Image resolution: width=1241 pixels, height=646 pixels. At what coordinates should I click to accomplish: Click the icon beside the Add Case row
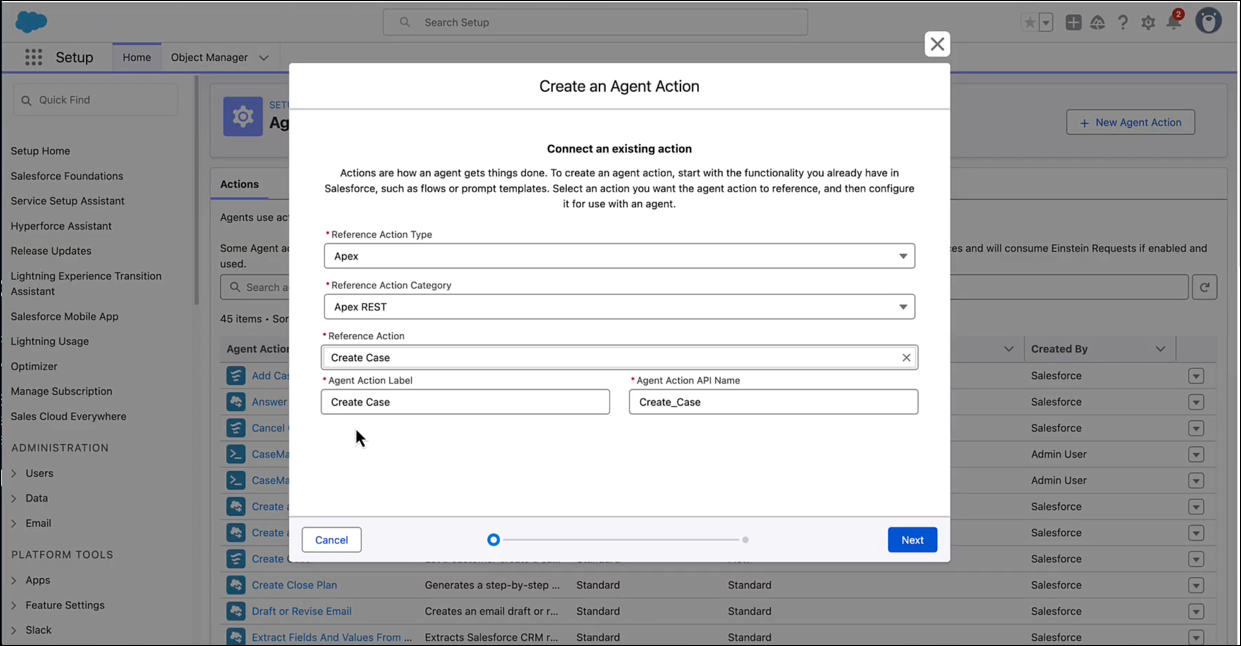click(x=236, y=376)
